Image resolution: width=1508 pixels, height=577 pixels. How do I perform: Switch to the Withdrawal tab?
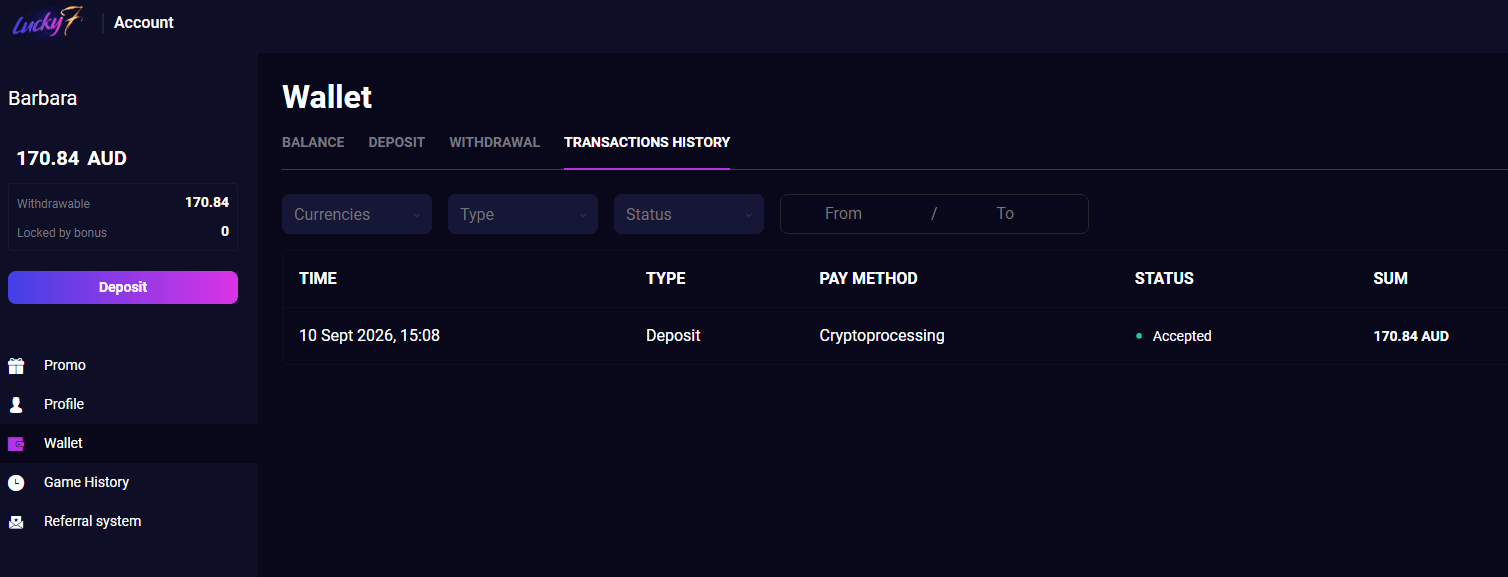click(x=495, y=142)
